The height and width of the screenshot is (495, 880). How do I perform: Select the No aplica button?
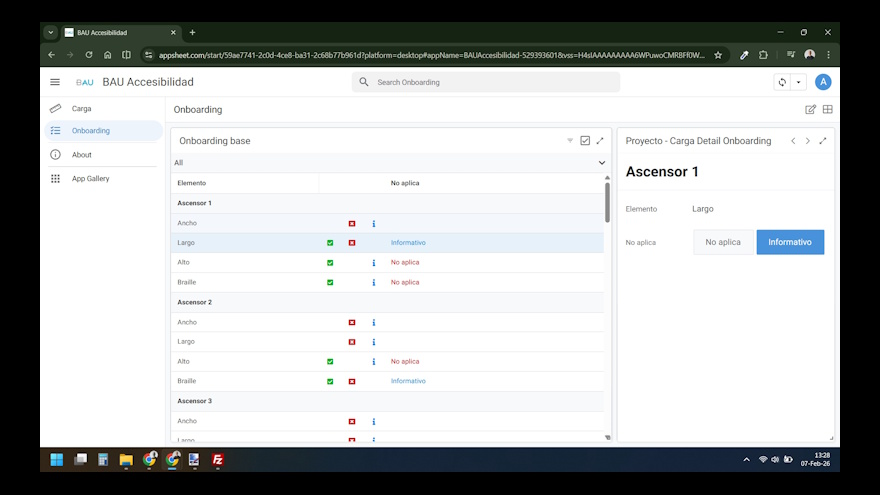[723, 242]
